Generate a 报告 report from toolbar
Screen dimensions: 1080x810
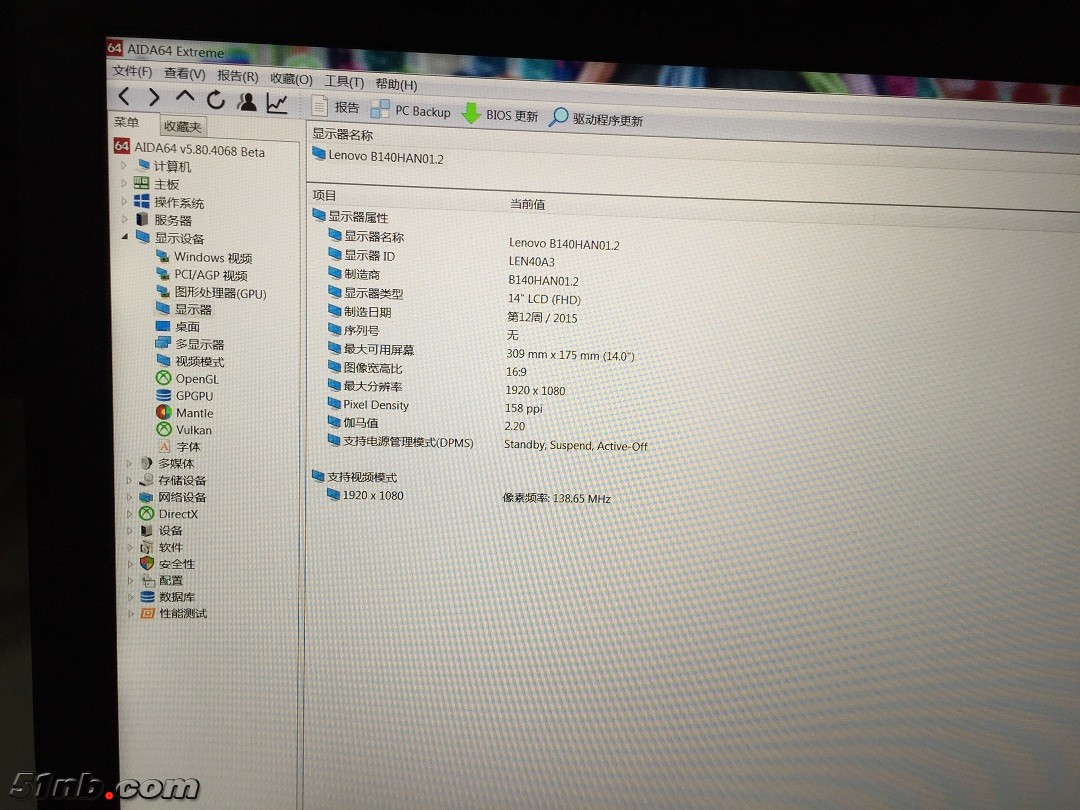pos(335,107)
